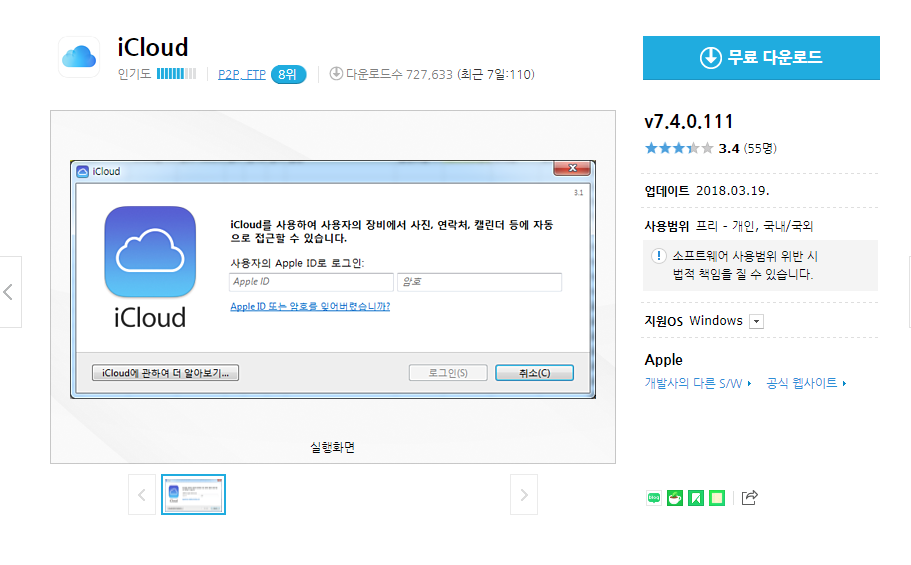The height and width of the screenshot is (565, 911).
Task: Share to Naver blog icon
Action: click(654, 498)
